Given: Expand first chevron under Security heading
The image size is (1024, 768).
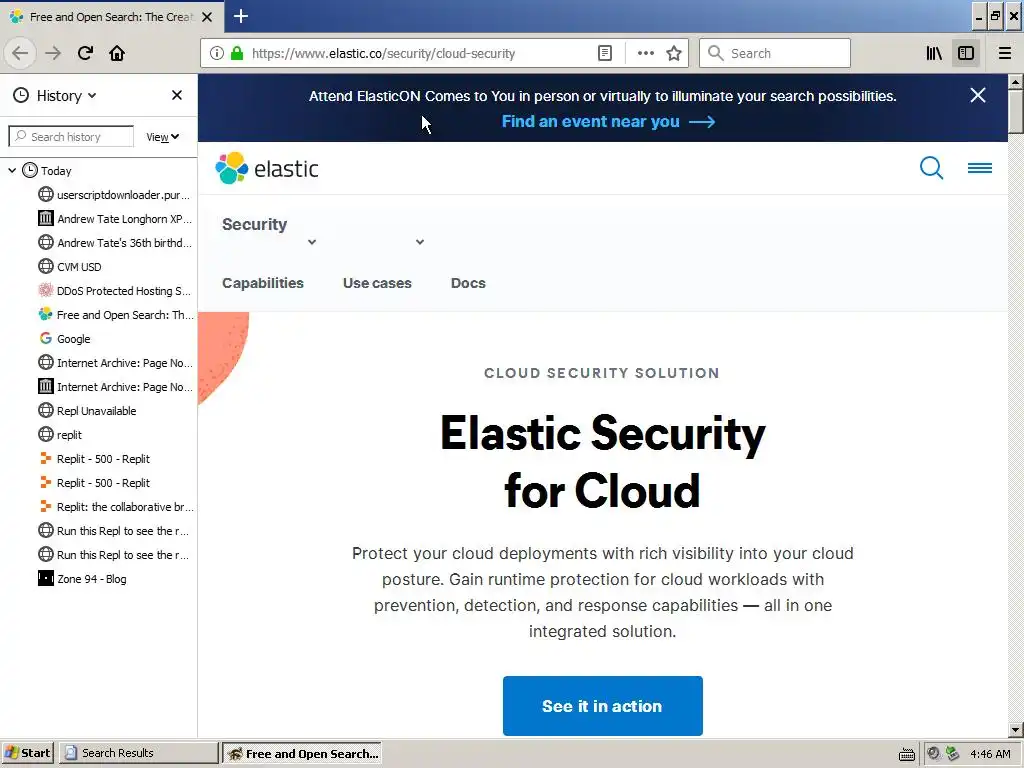Looking at the screenshot, I should [x=312, y=242].
